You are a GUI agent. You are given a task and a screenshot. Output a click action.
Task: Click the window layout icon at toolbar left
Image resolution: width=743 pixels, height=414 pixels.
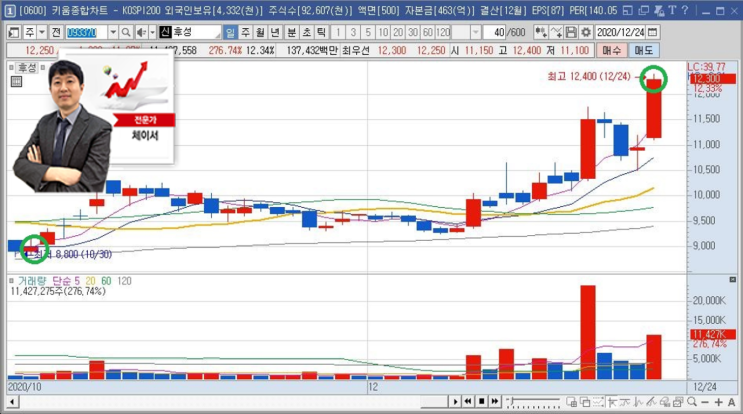14,32
